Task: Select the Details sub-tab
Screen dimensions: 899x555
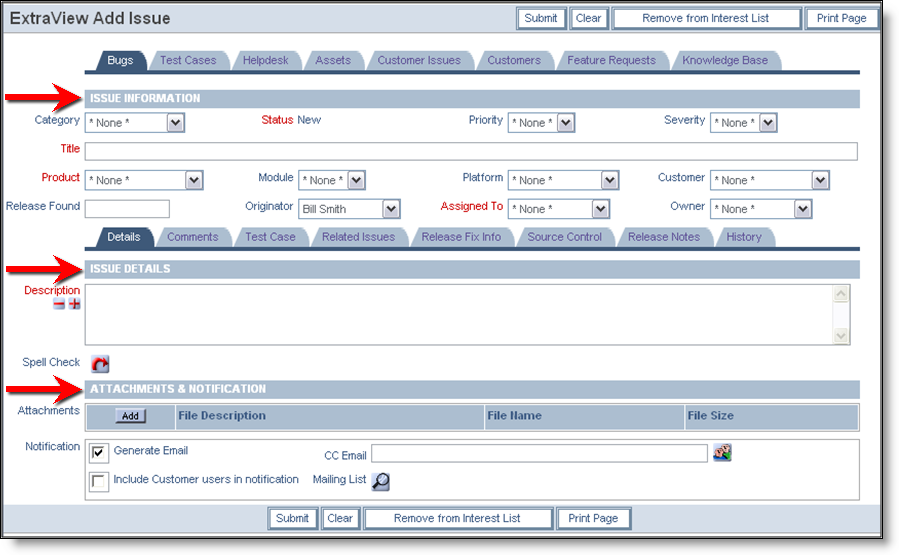Action: (x=124, y=237)
